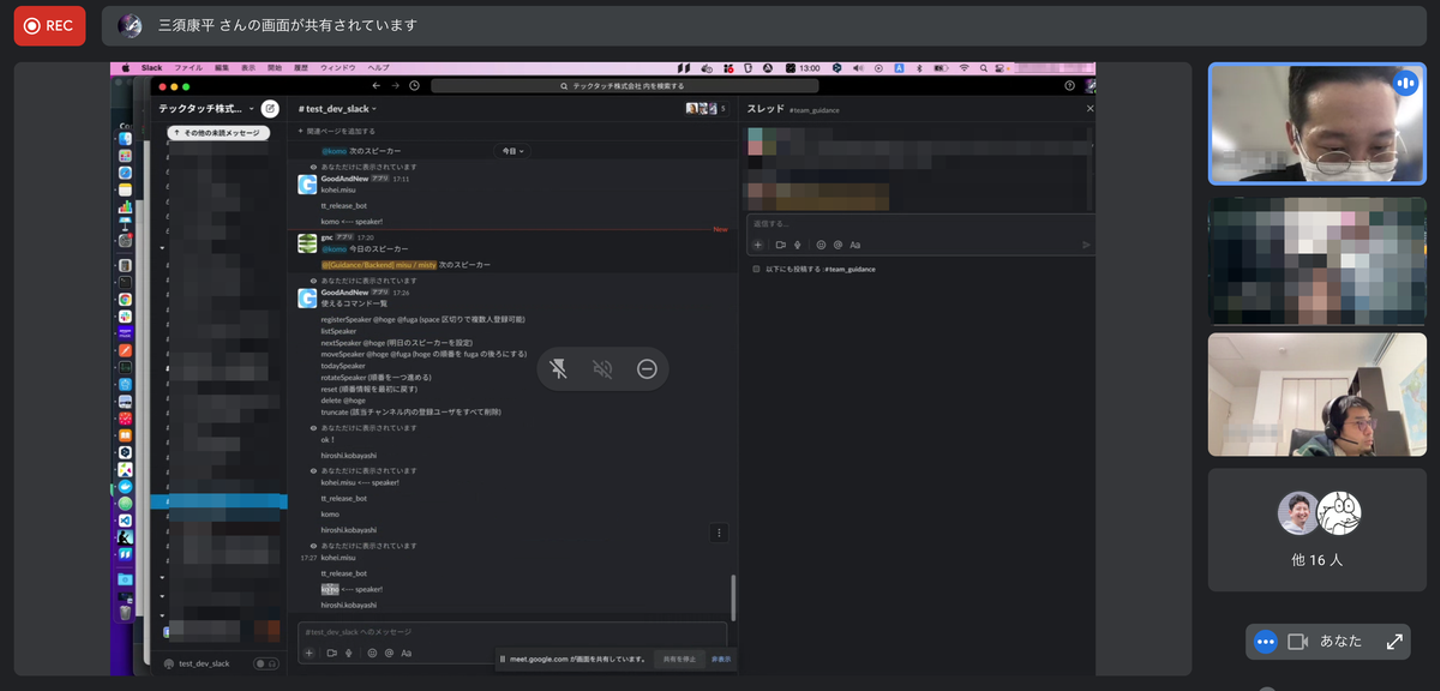
Task: Open the 表示 menu
Action: pyautogui.click(x=248, y=68)
